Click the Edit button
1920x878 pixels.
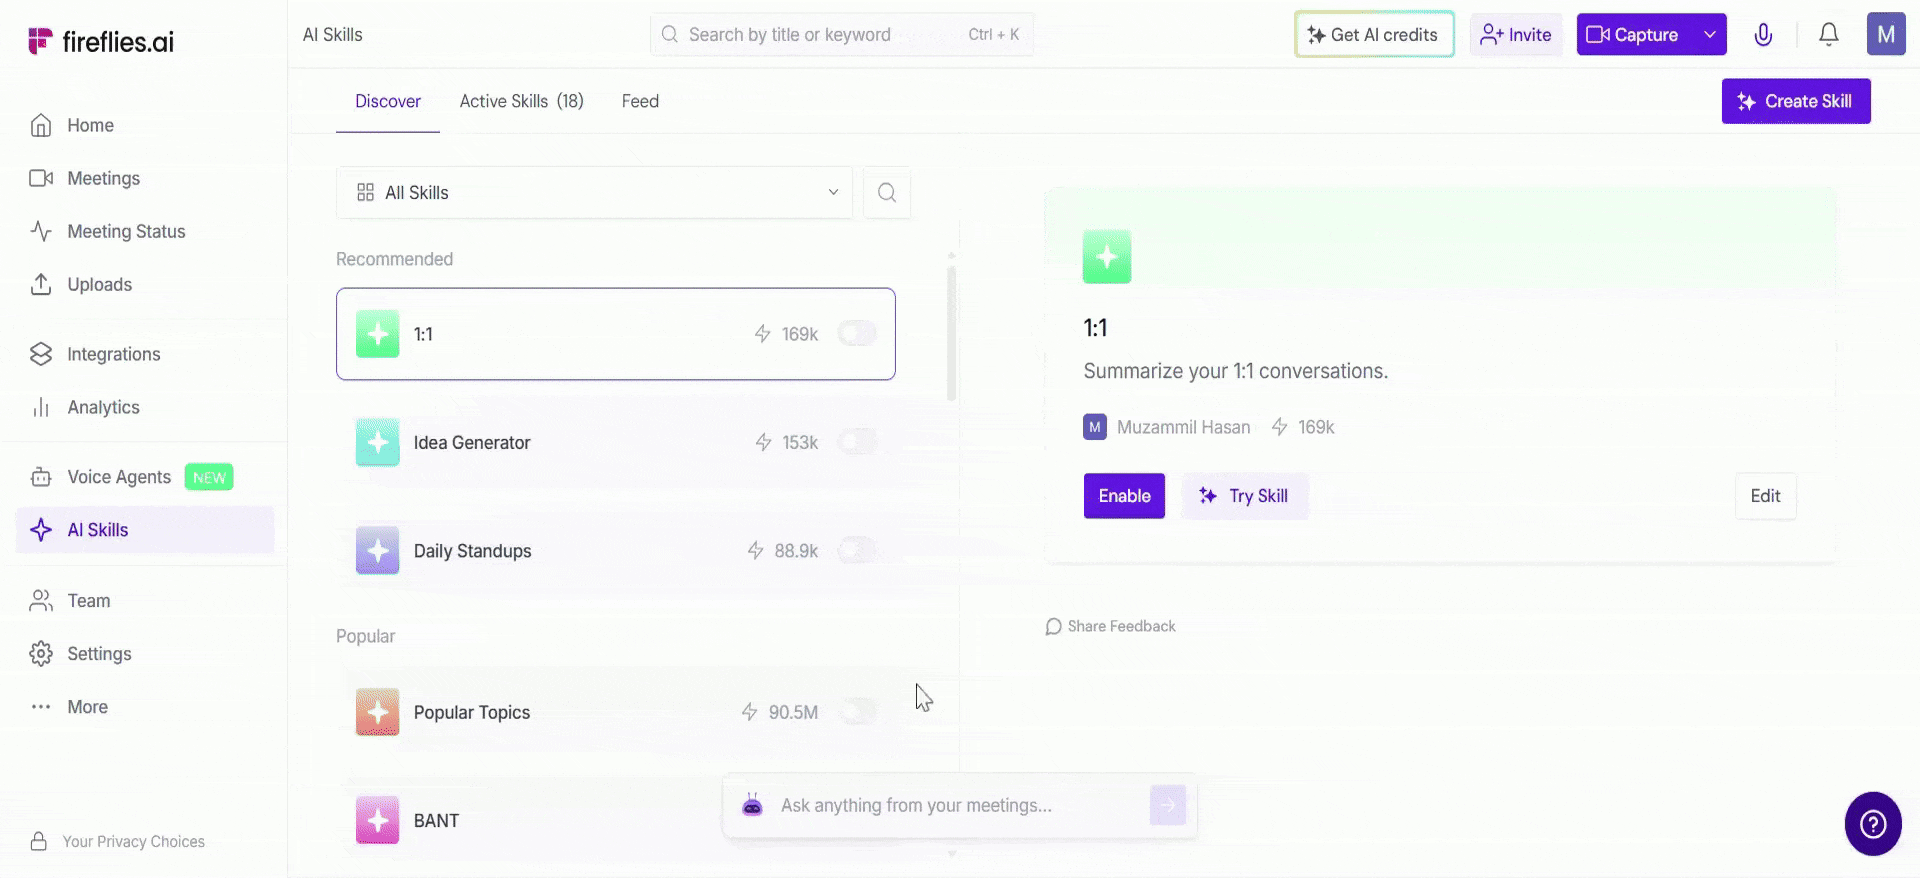1765,496
